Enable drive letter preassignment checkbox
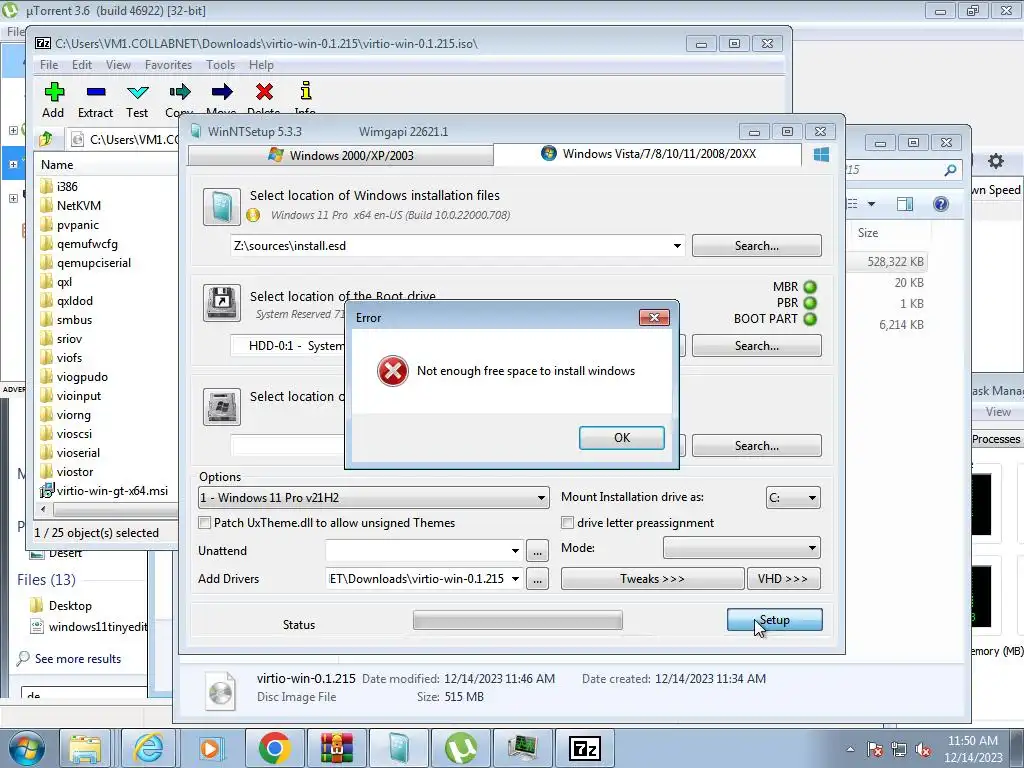The width and height of the screenshot is (1024, 768). 568,523
